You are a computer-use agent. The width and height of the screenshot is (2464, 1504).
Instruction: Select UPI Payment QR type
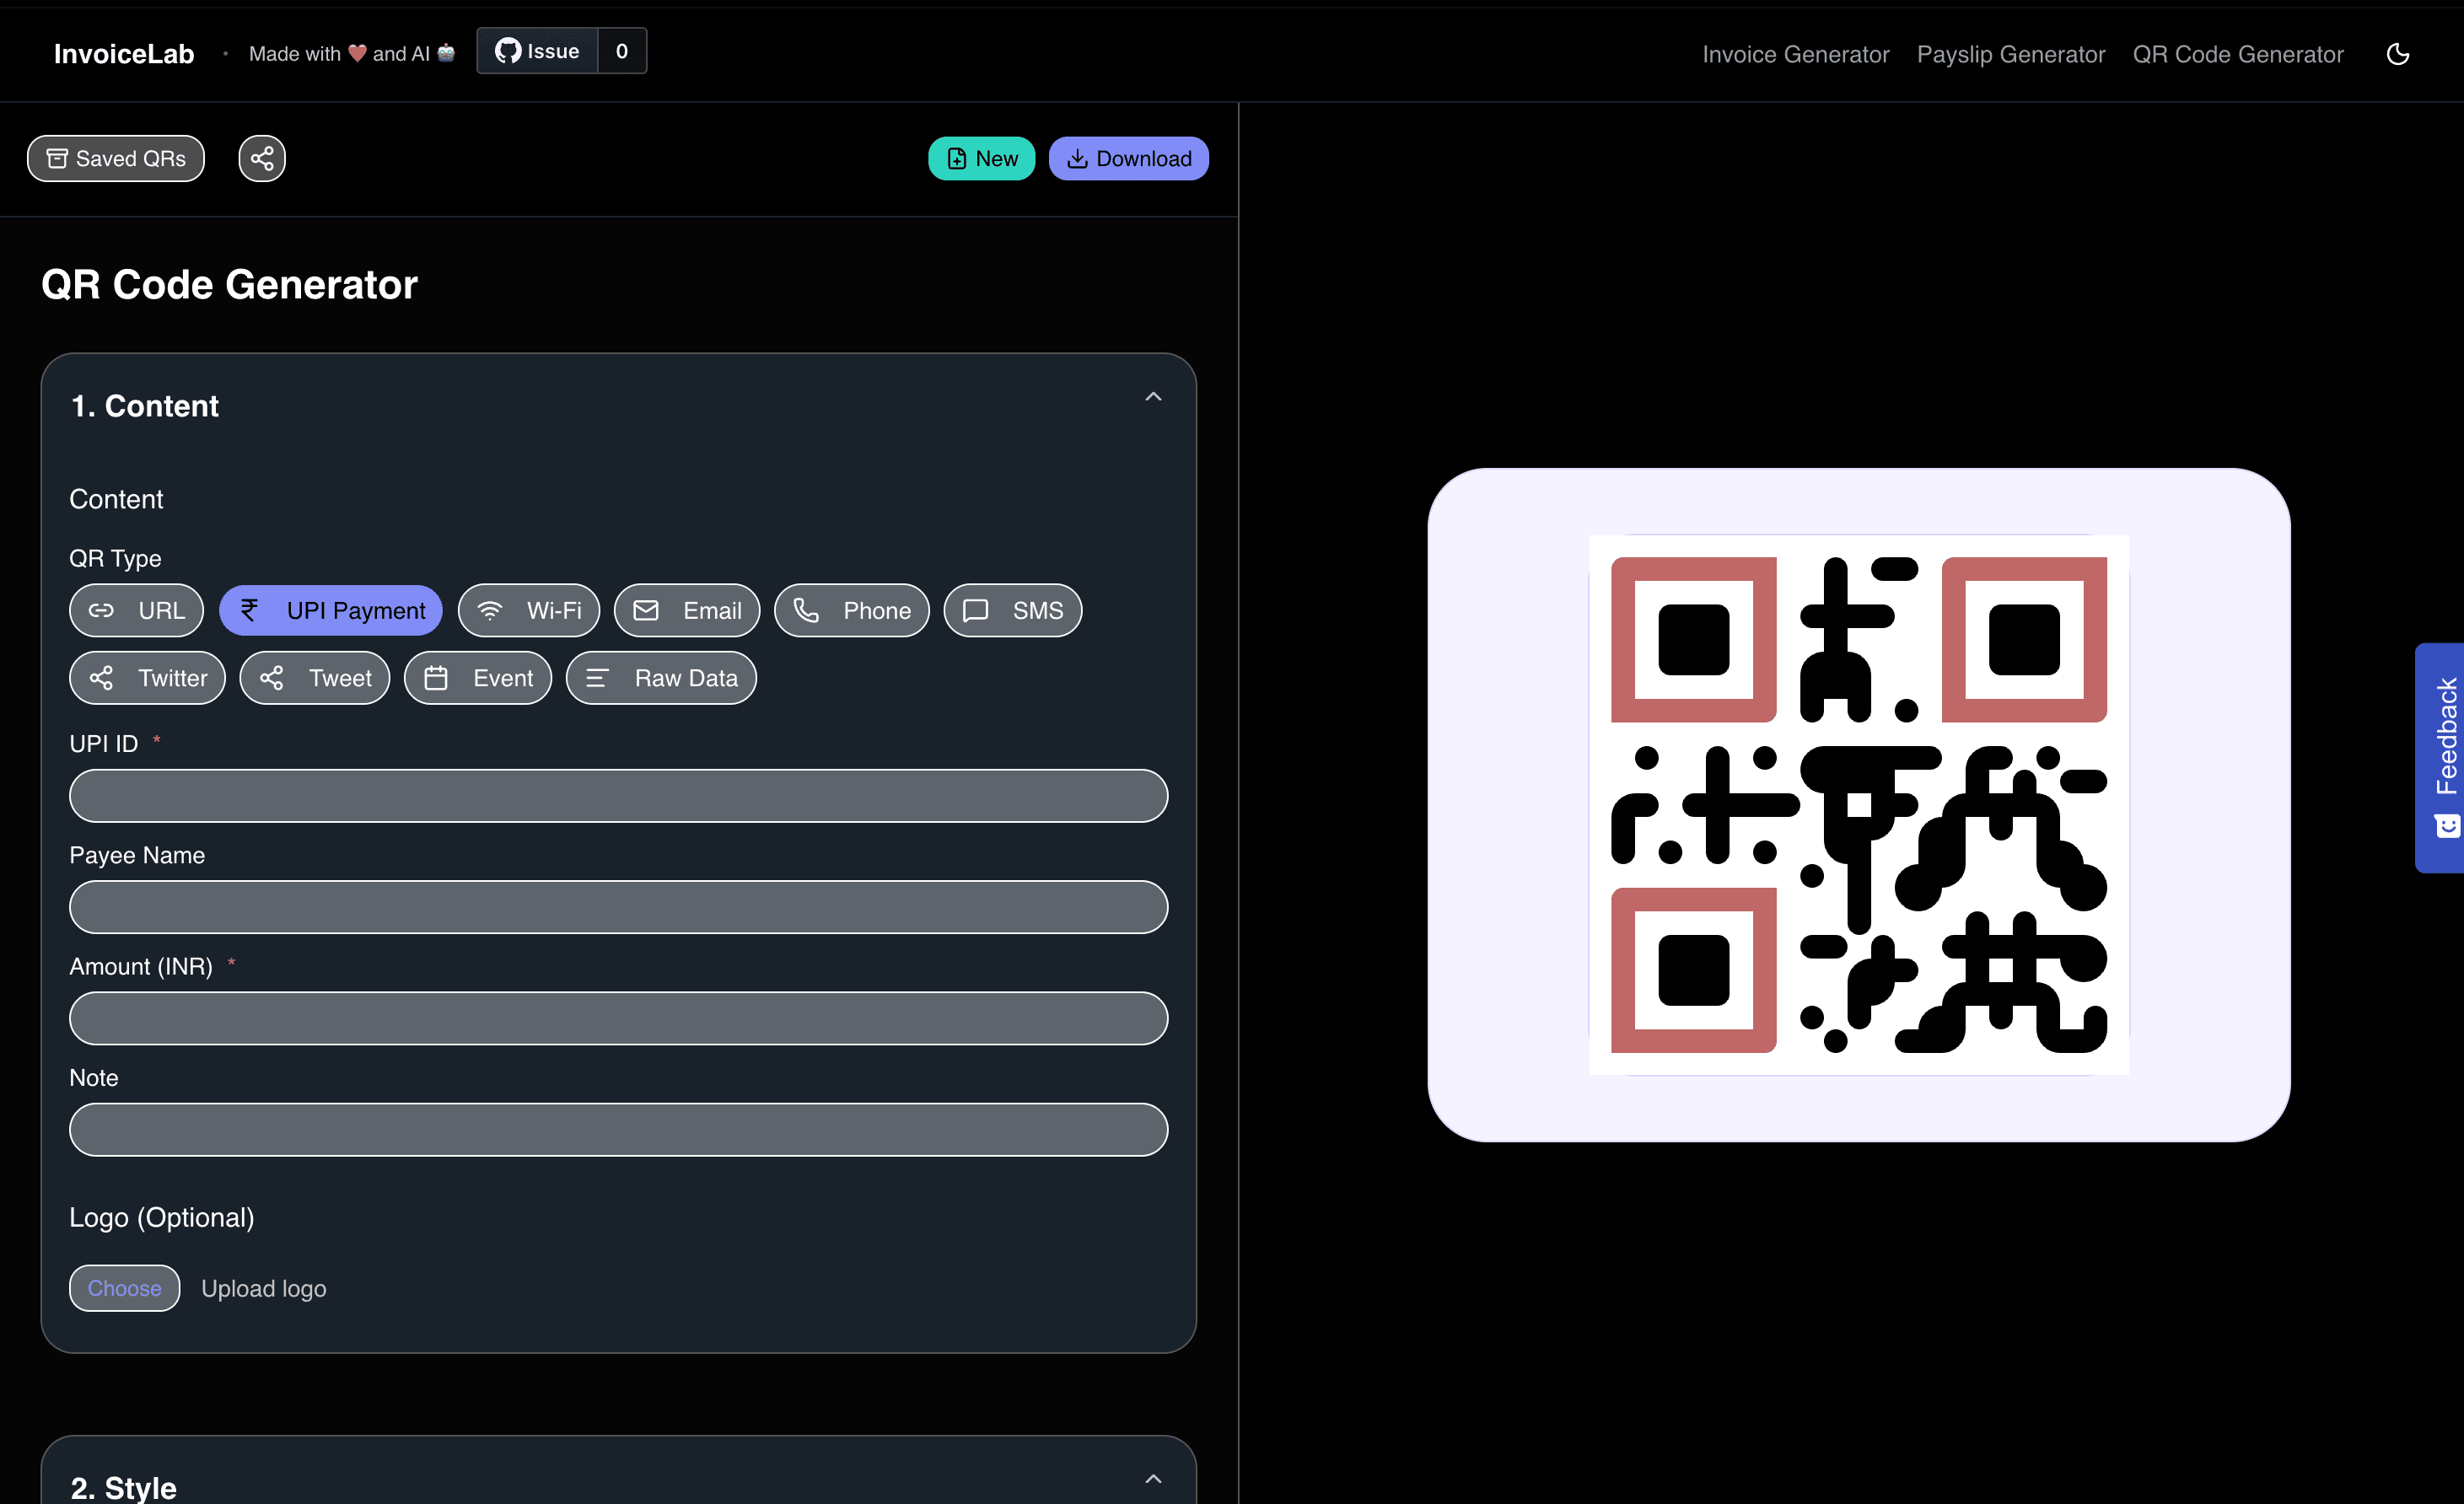(x=331, y=610)
